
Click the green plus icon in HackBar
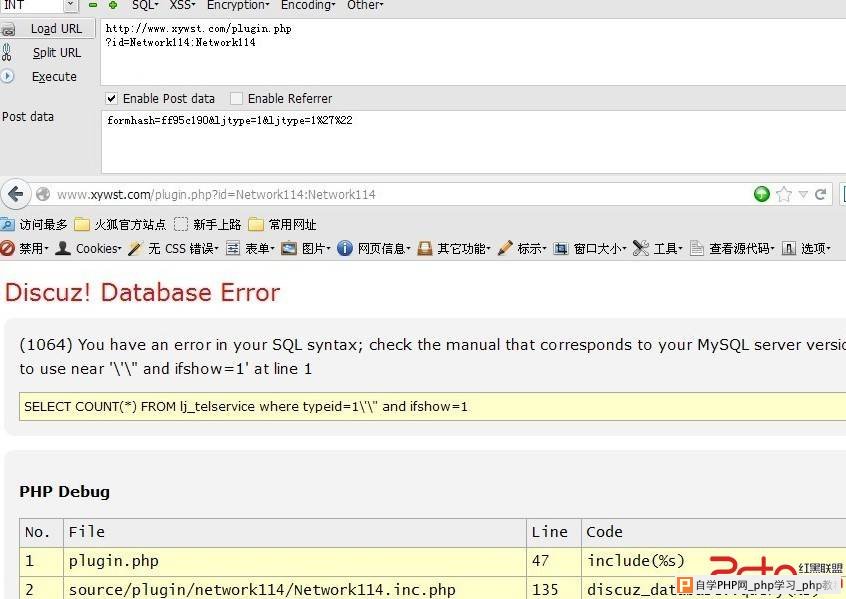tap(113, 5)
